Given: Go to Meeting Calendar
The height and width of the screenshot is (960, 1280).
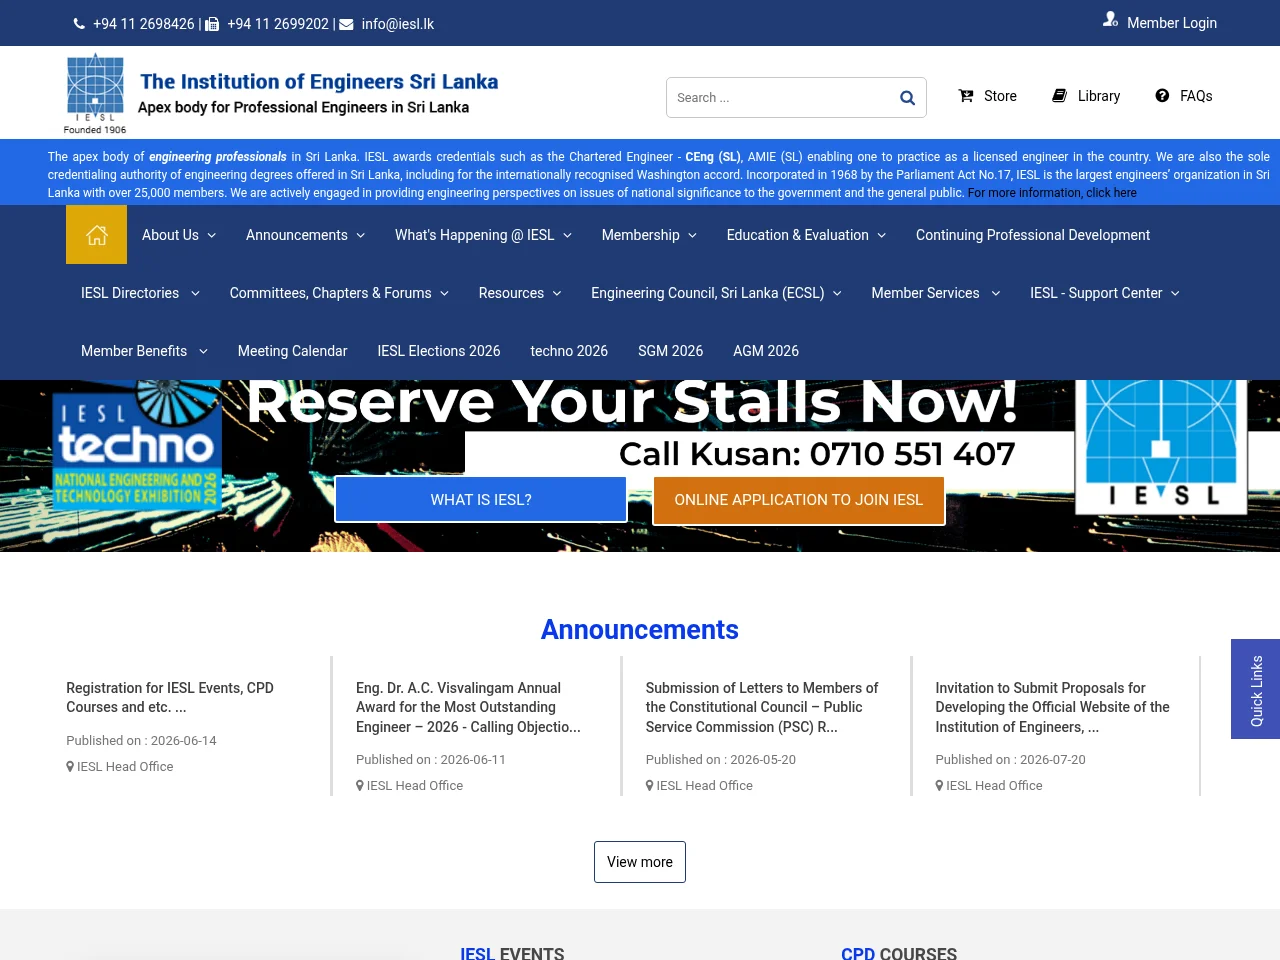Looking at the screenshot, I should (292, 351).
